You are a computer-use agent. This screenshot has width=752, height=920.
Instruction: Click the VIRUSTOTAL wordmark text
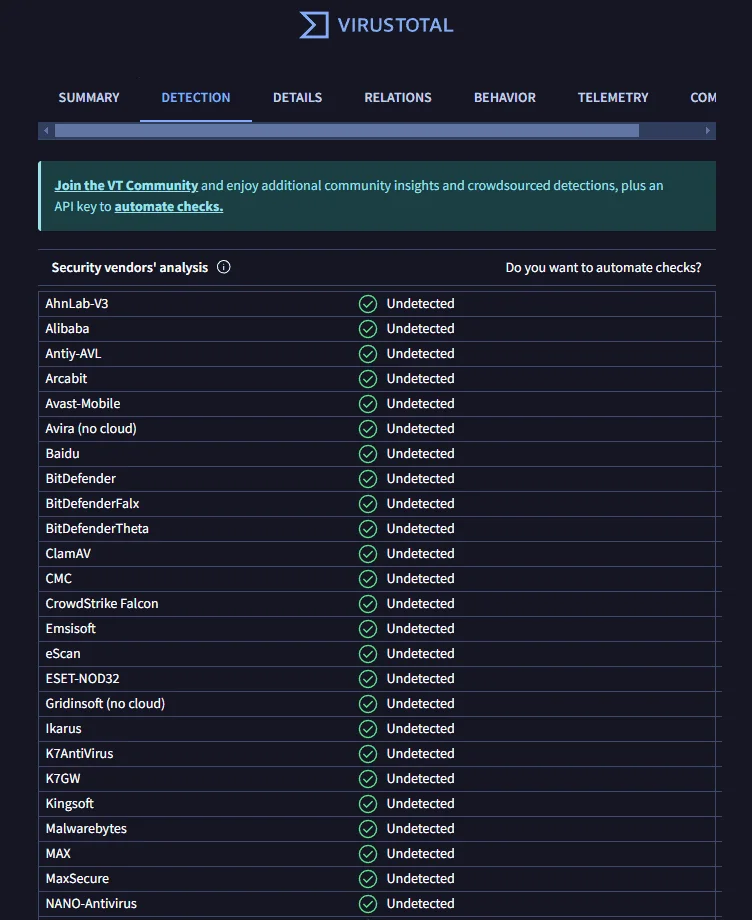(x=395, y=25)
